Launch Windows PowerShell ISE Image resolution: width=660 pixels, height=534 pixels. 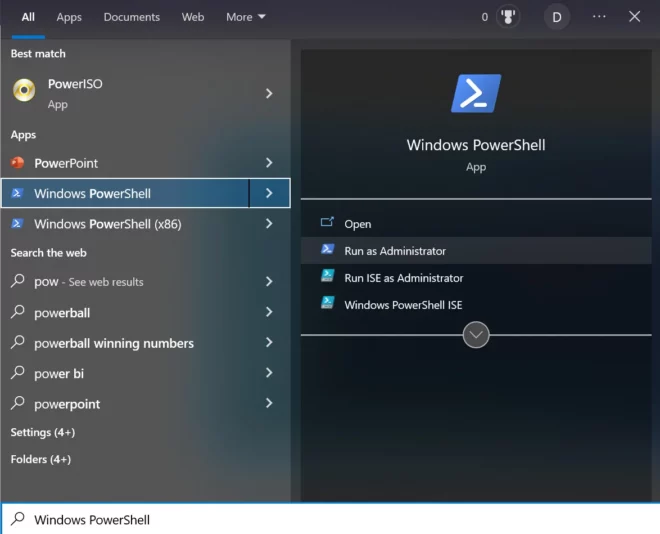click(x=476, y=305)
